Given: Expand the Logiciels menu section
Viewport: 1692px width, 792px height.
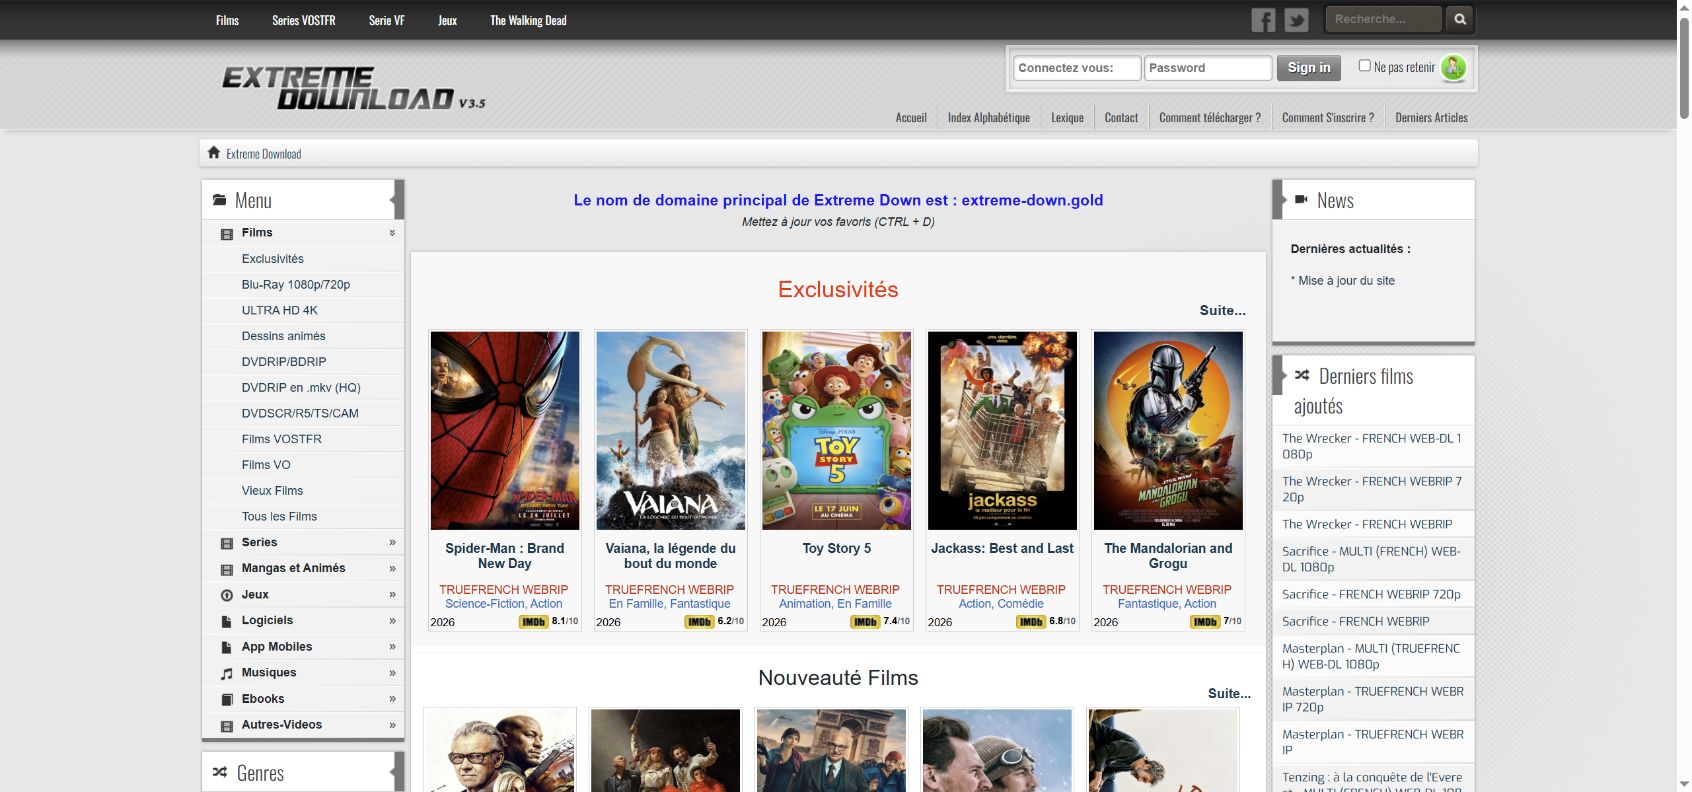Looking at the screenshot, I should [392, 620].
